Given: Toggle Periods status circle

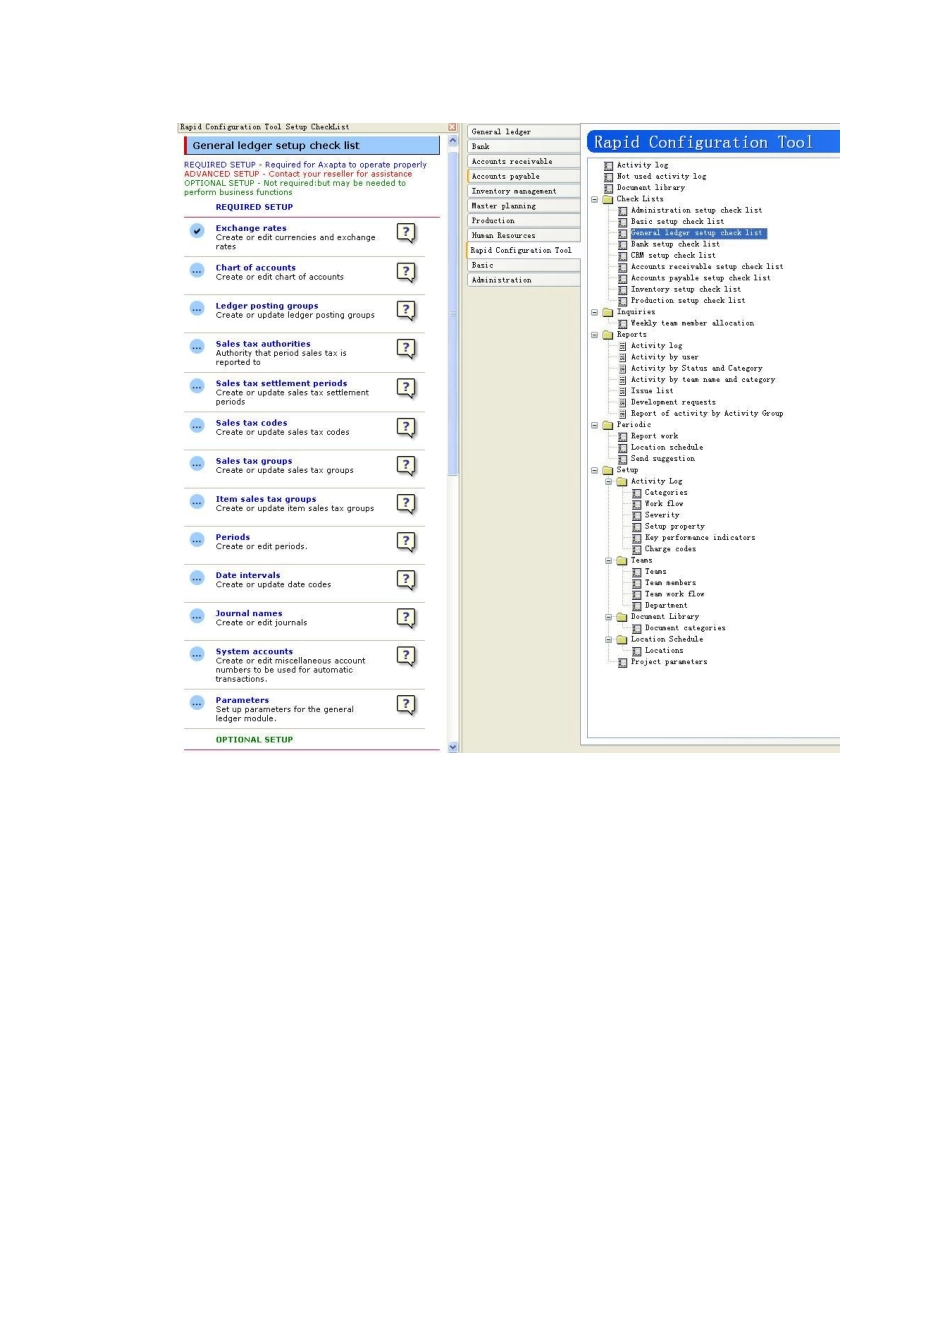Looking at the screenshot, I should tap(197, 540).
